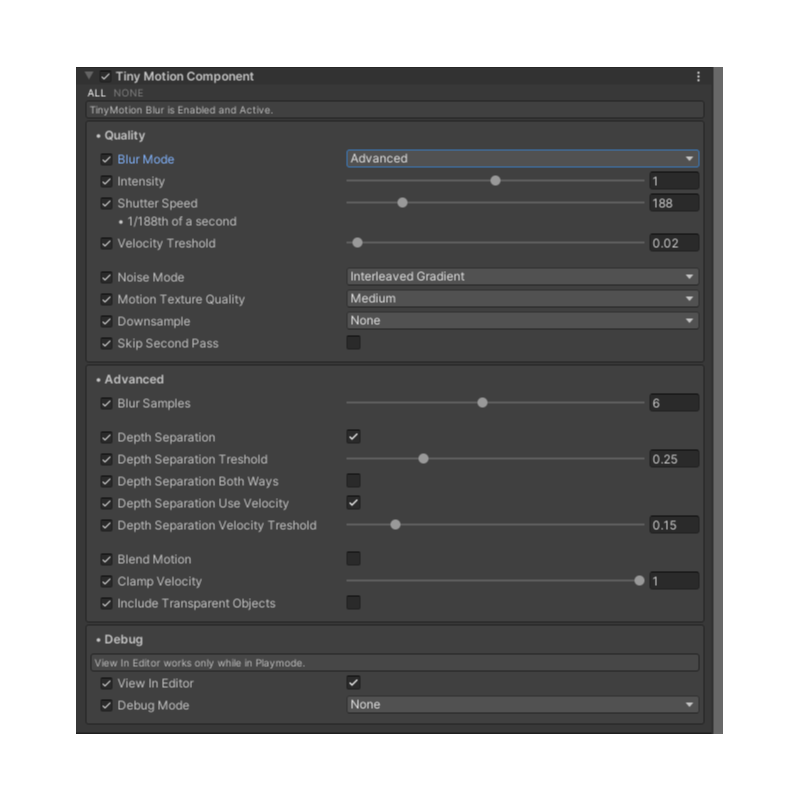This screenshot has height=800, width=800.
Task: Enable the Include Transparent Objects checkbox
Action: point(354,603)
